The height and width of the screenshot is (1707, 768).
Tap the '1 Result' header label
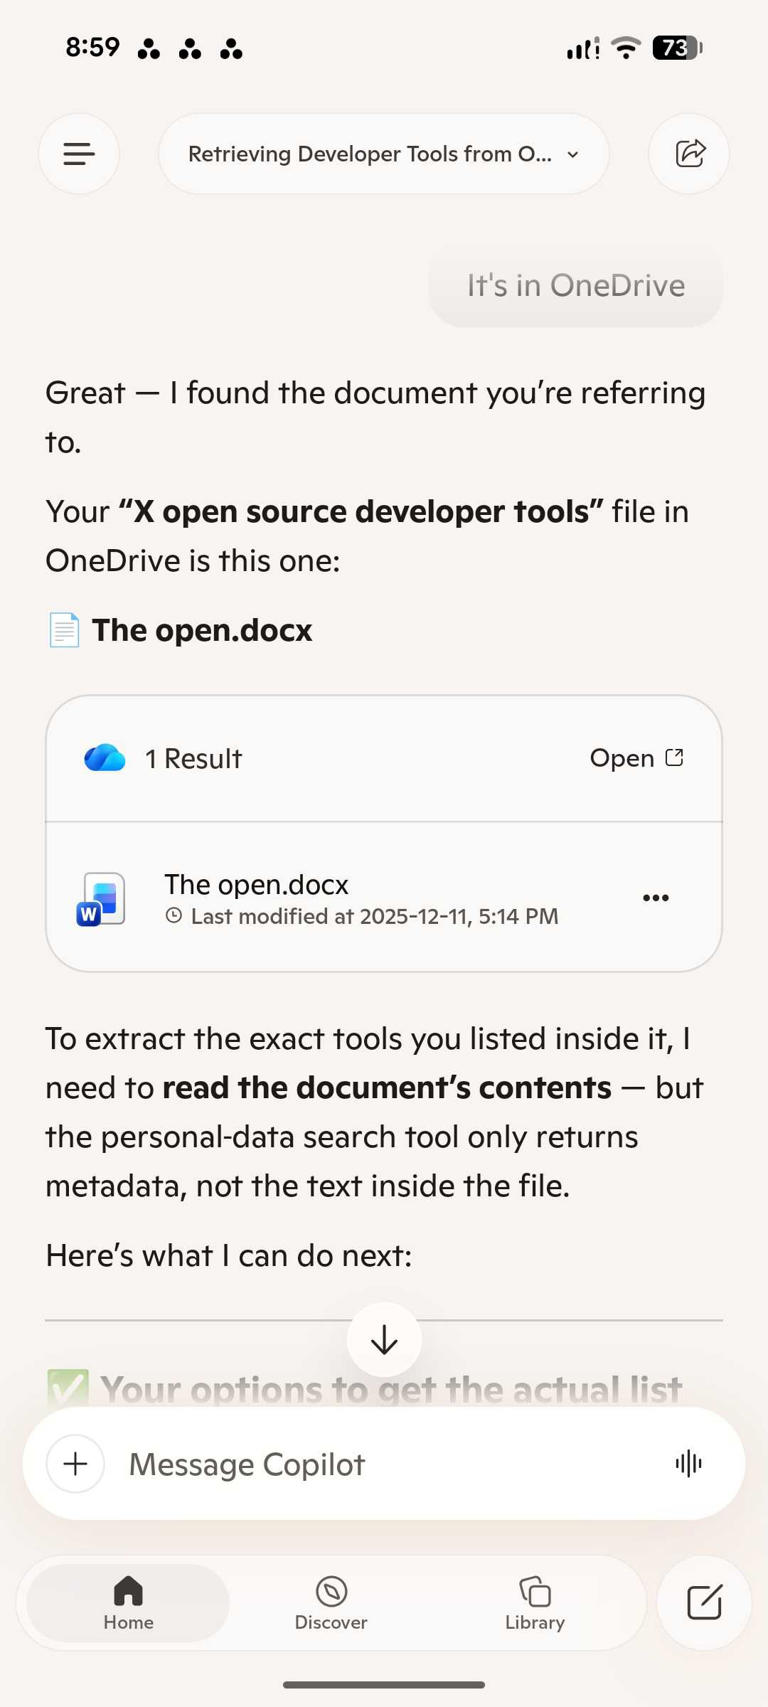click(193, 759)
